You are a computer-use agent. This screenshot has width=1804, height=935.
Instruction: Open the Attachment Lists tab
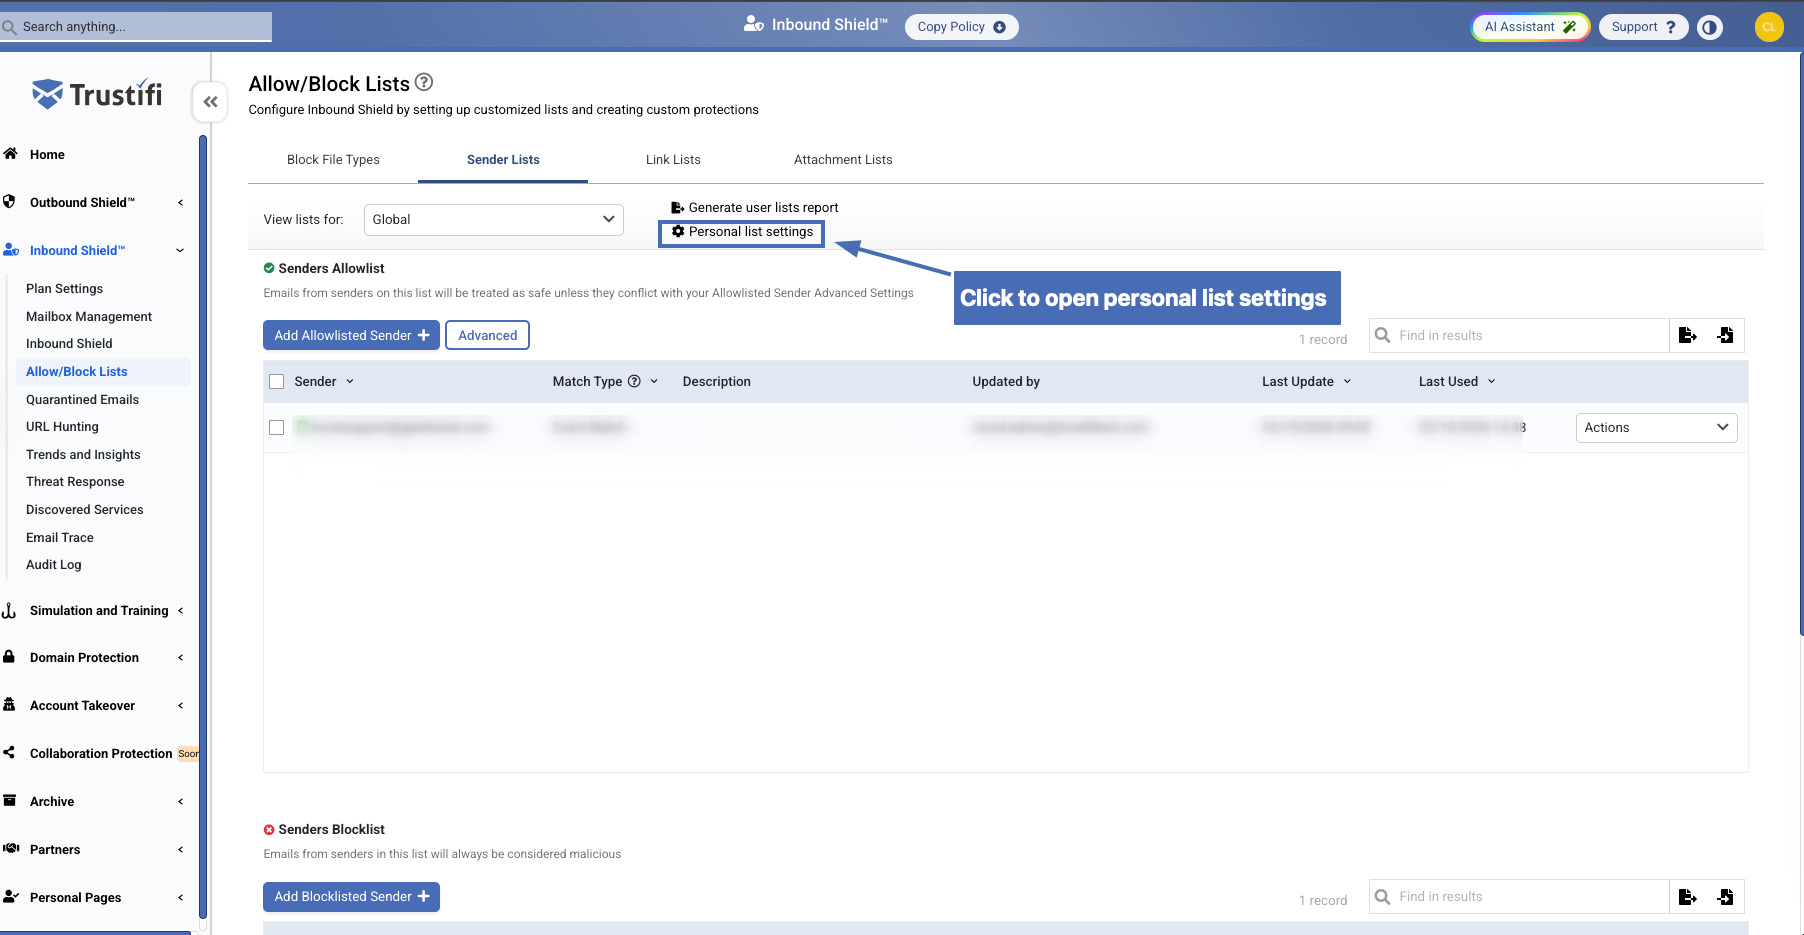(x=843, y=160)
